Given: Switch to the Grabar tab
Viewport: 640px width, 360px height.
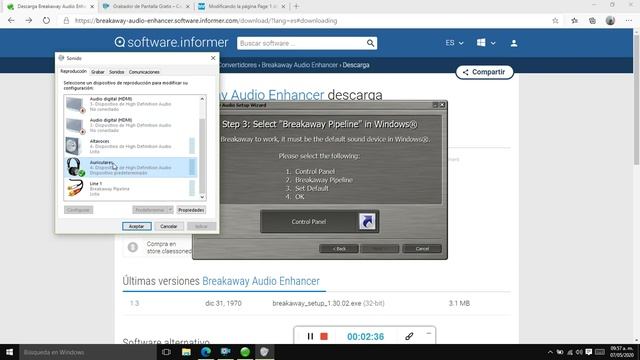Looking at the screenshot, I should tap(98, 72).
